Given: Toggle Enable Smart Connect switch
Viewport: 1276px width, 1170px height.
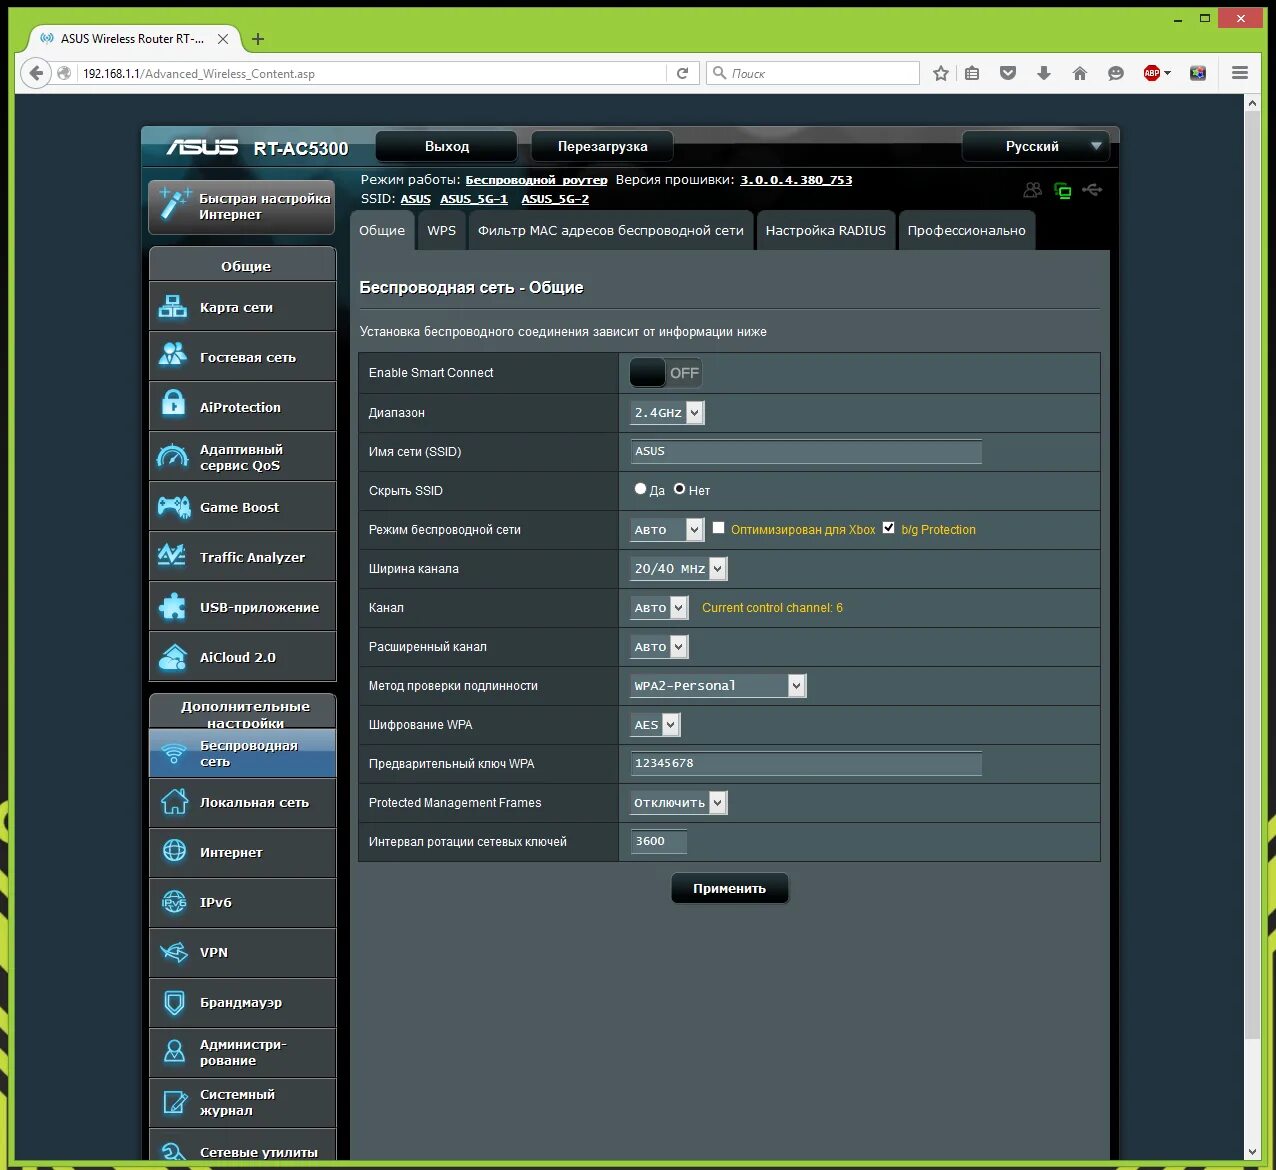Looking at the screenshot, I should coord(665,373).
